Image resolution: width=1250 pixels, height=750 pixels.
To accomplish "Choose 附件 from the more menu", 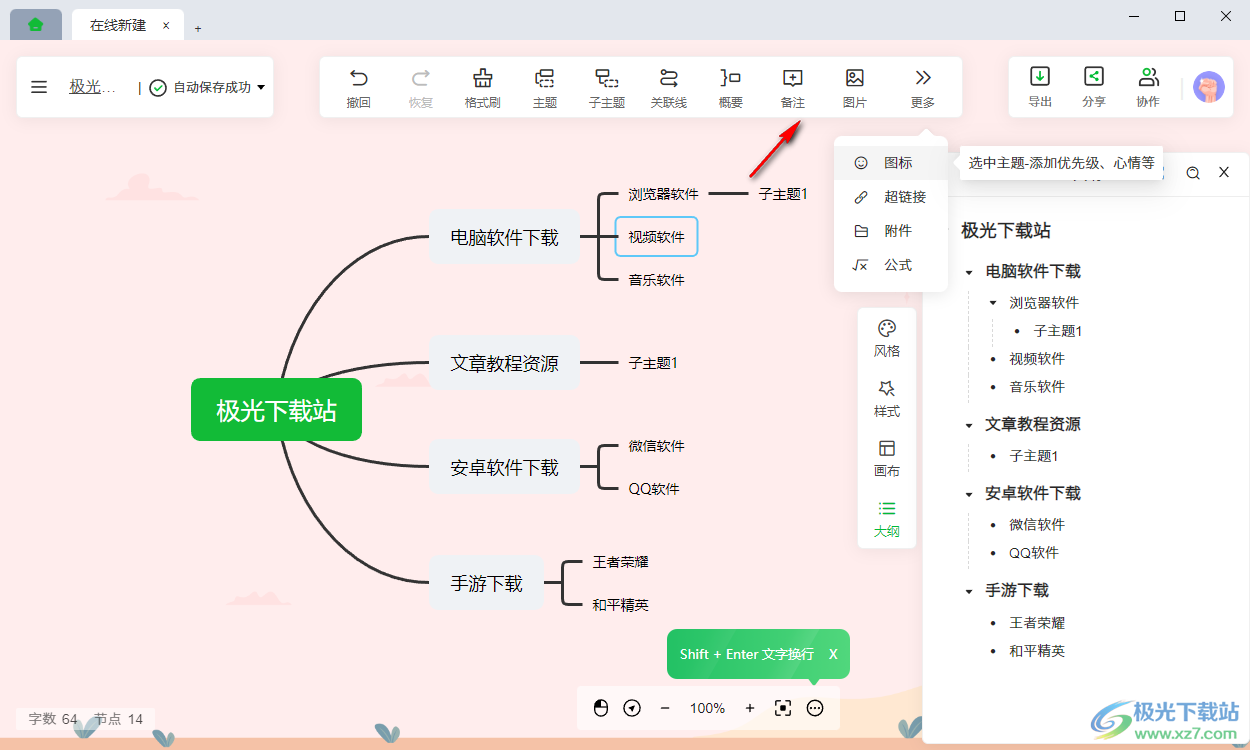I will pos(891,231).
